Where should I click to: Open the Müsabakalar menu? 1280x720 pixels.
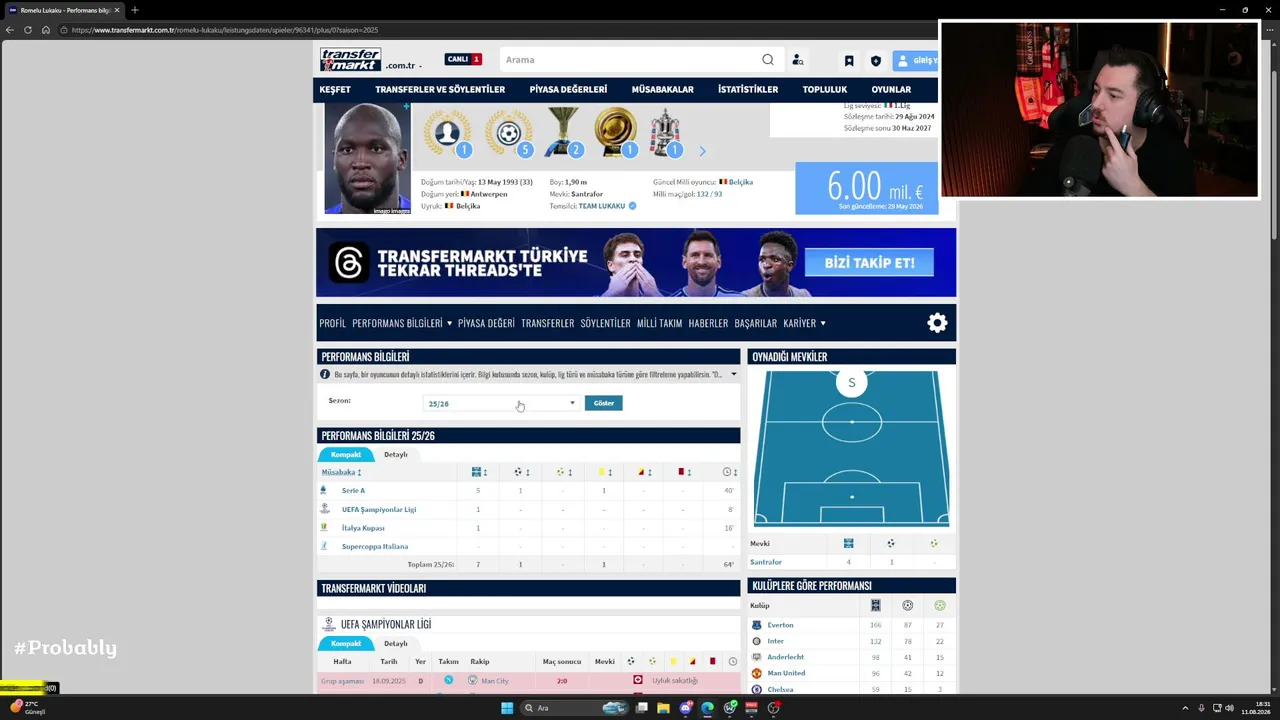(662, 90)
